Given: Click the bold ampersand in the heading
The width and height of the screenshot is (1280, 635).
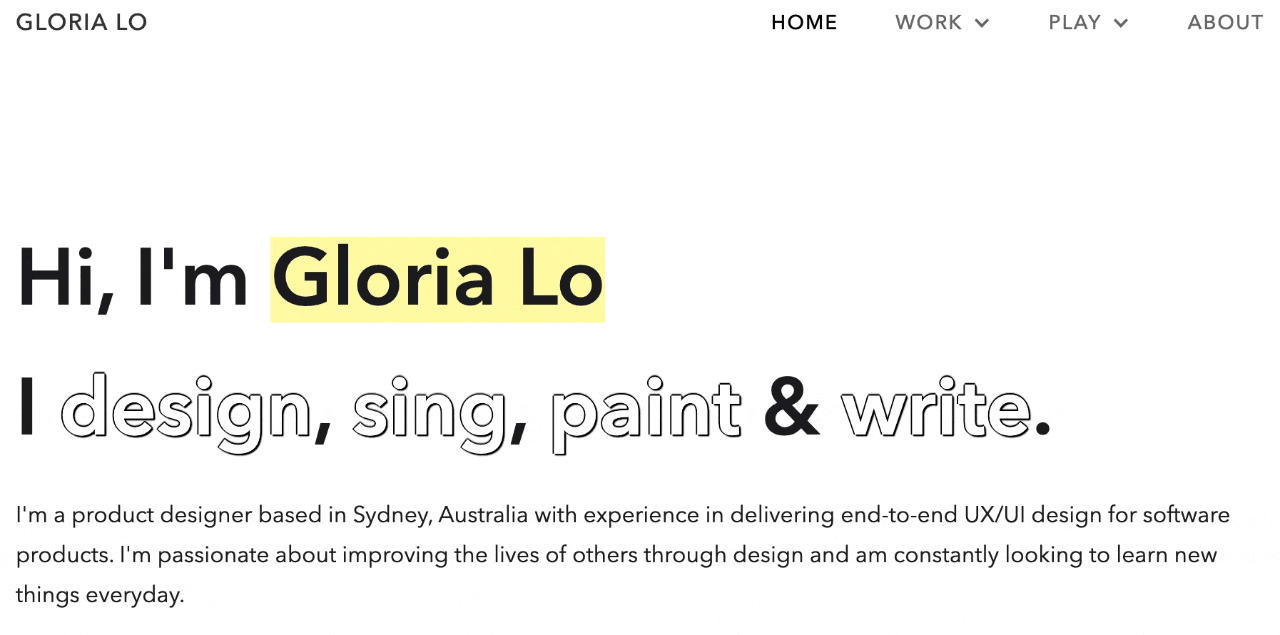Looking at the screenshot, I should click(791, 410).
